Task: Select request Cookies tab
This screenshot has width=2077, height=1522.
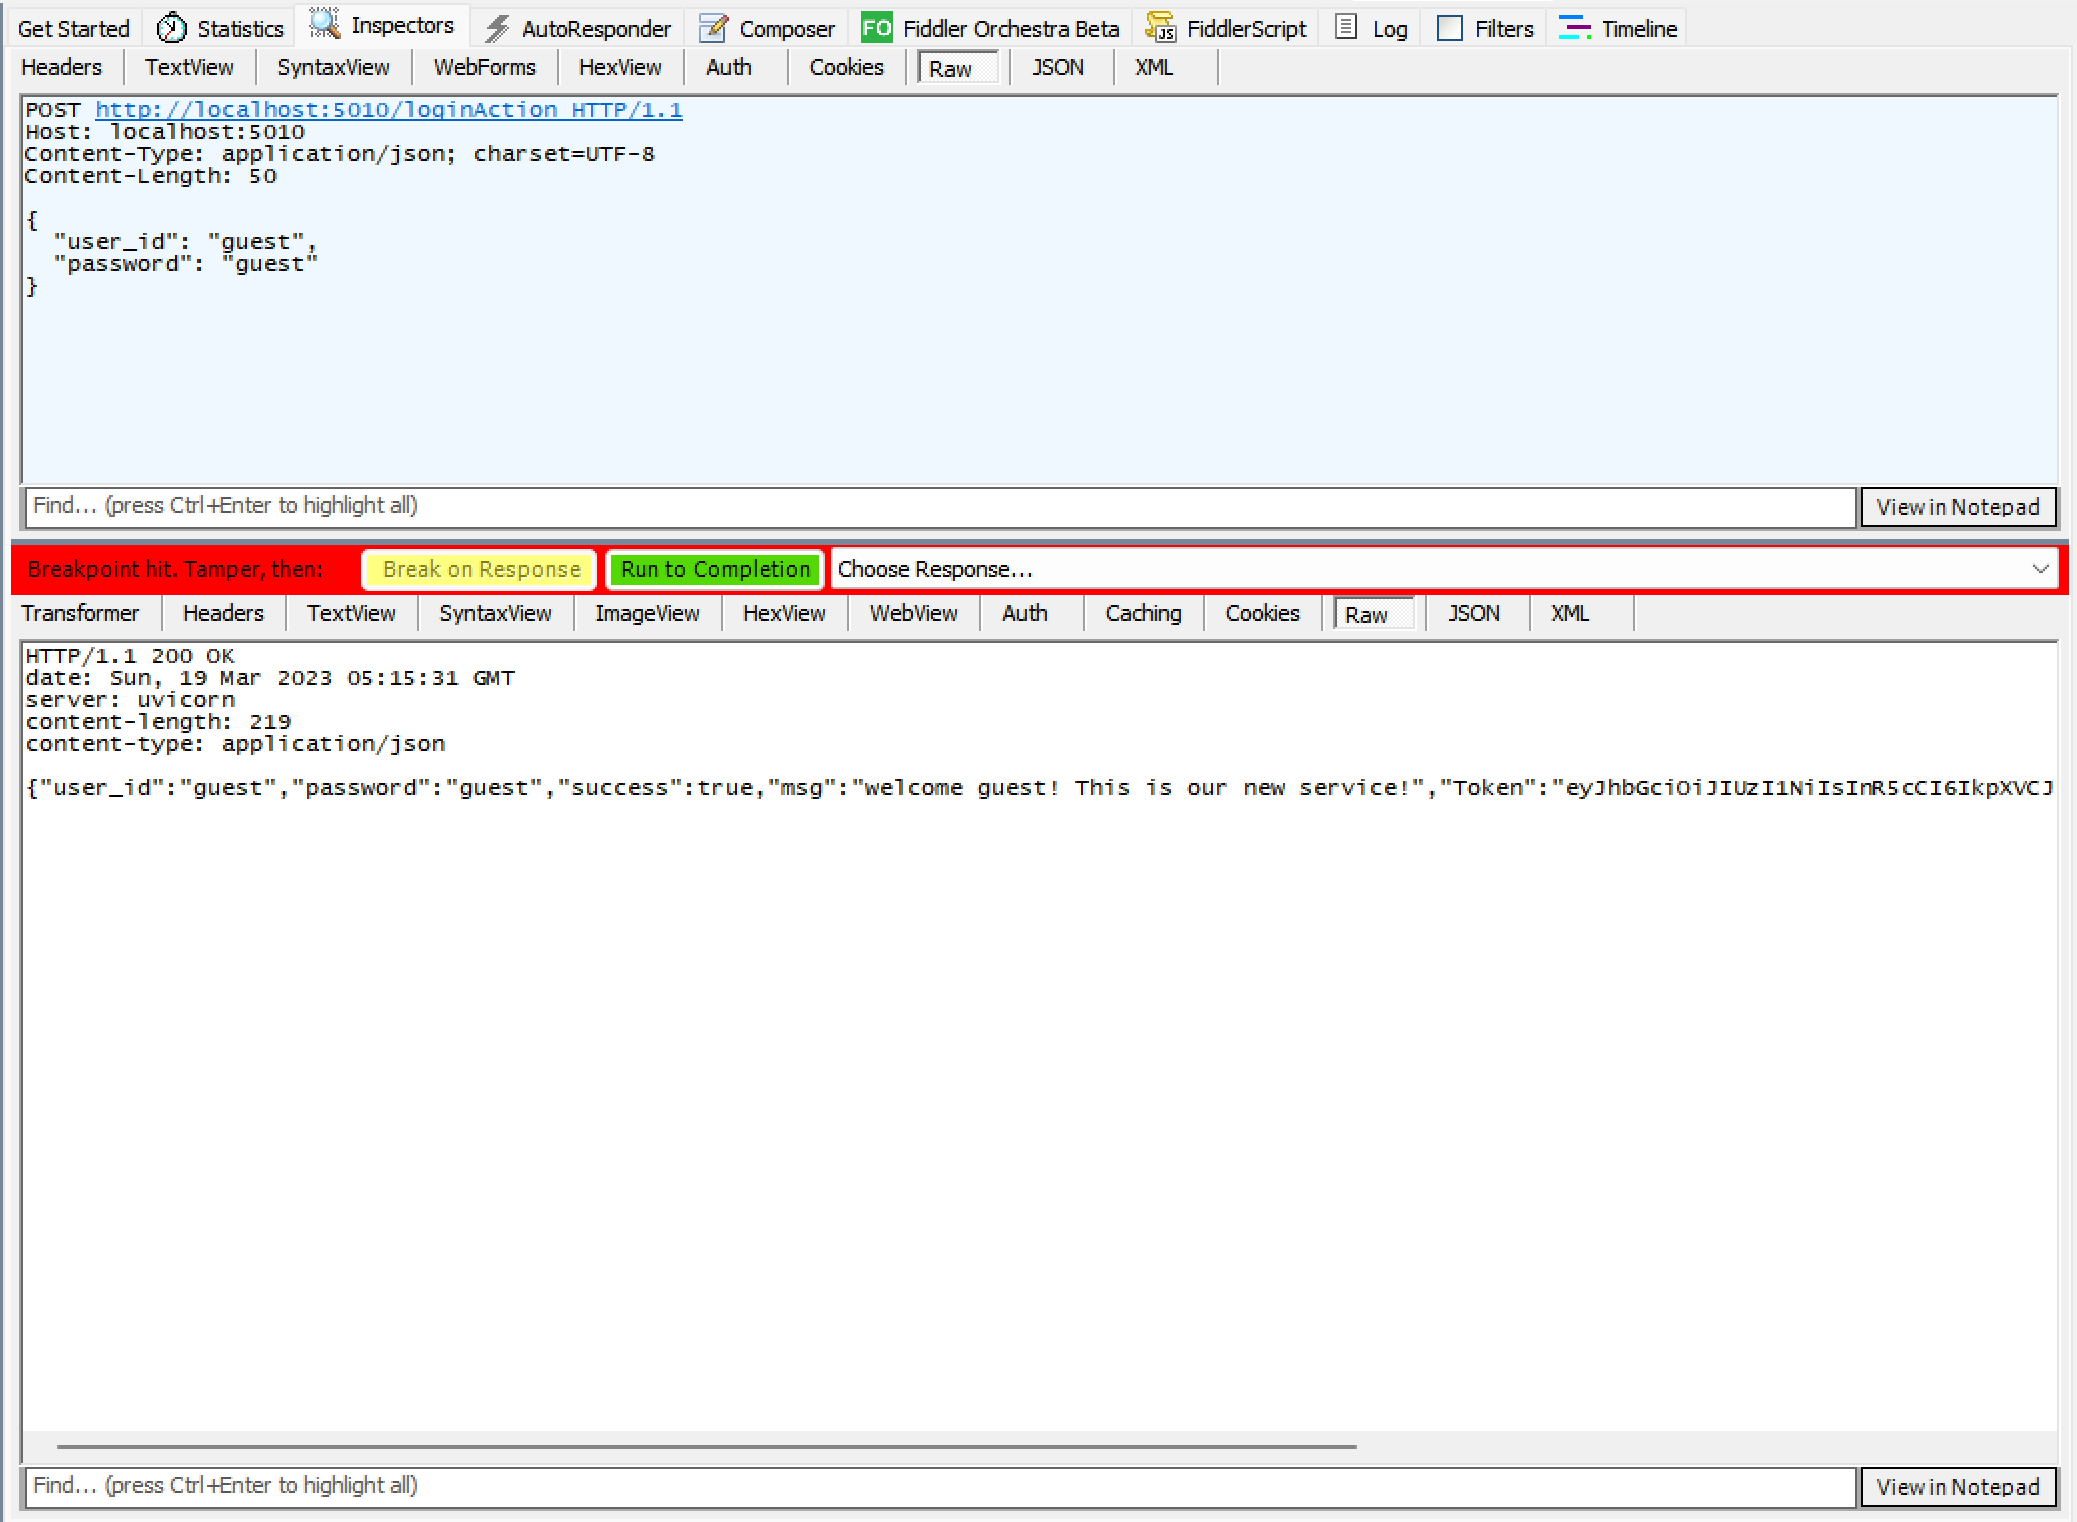Action: point(847,67)
